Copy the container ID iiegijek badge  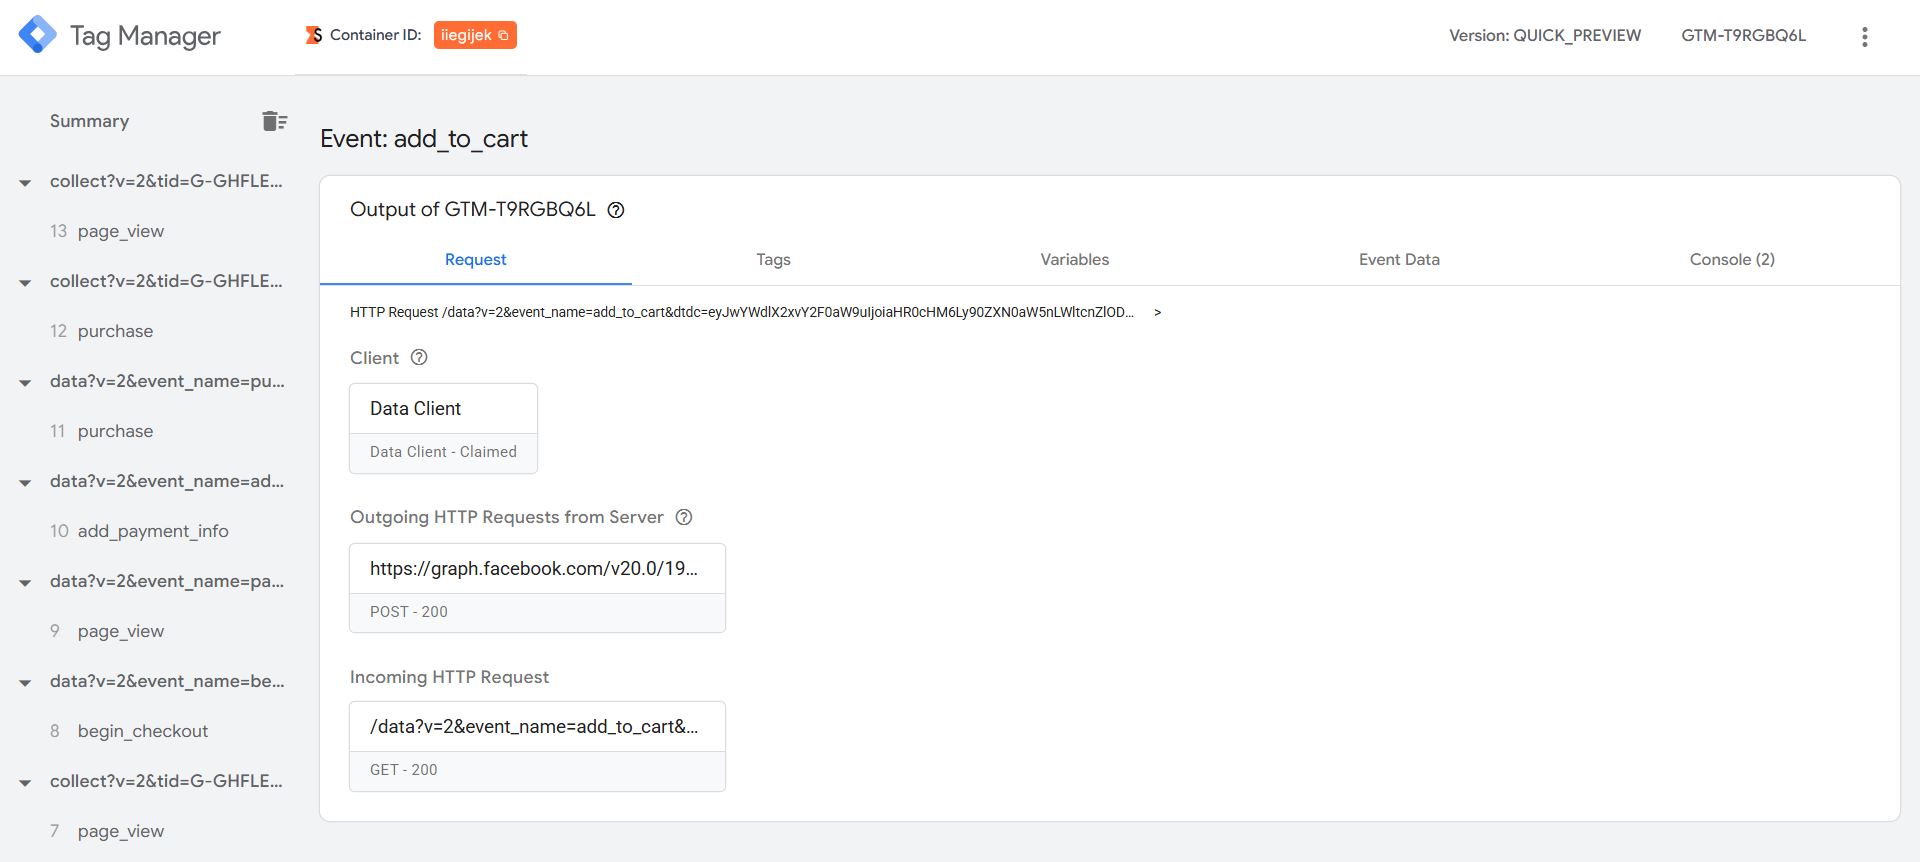click(x=475, y=35)
